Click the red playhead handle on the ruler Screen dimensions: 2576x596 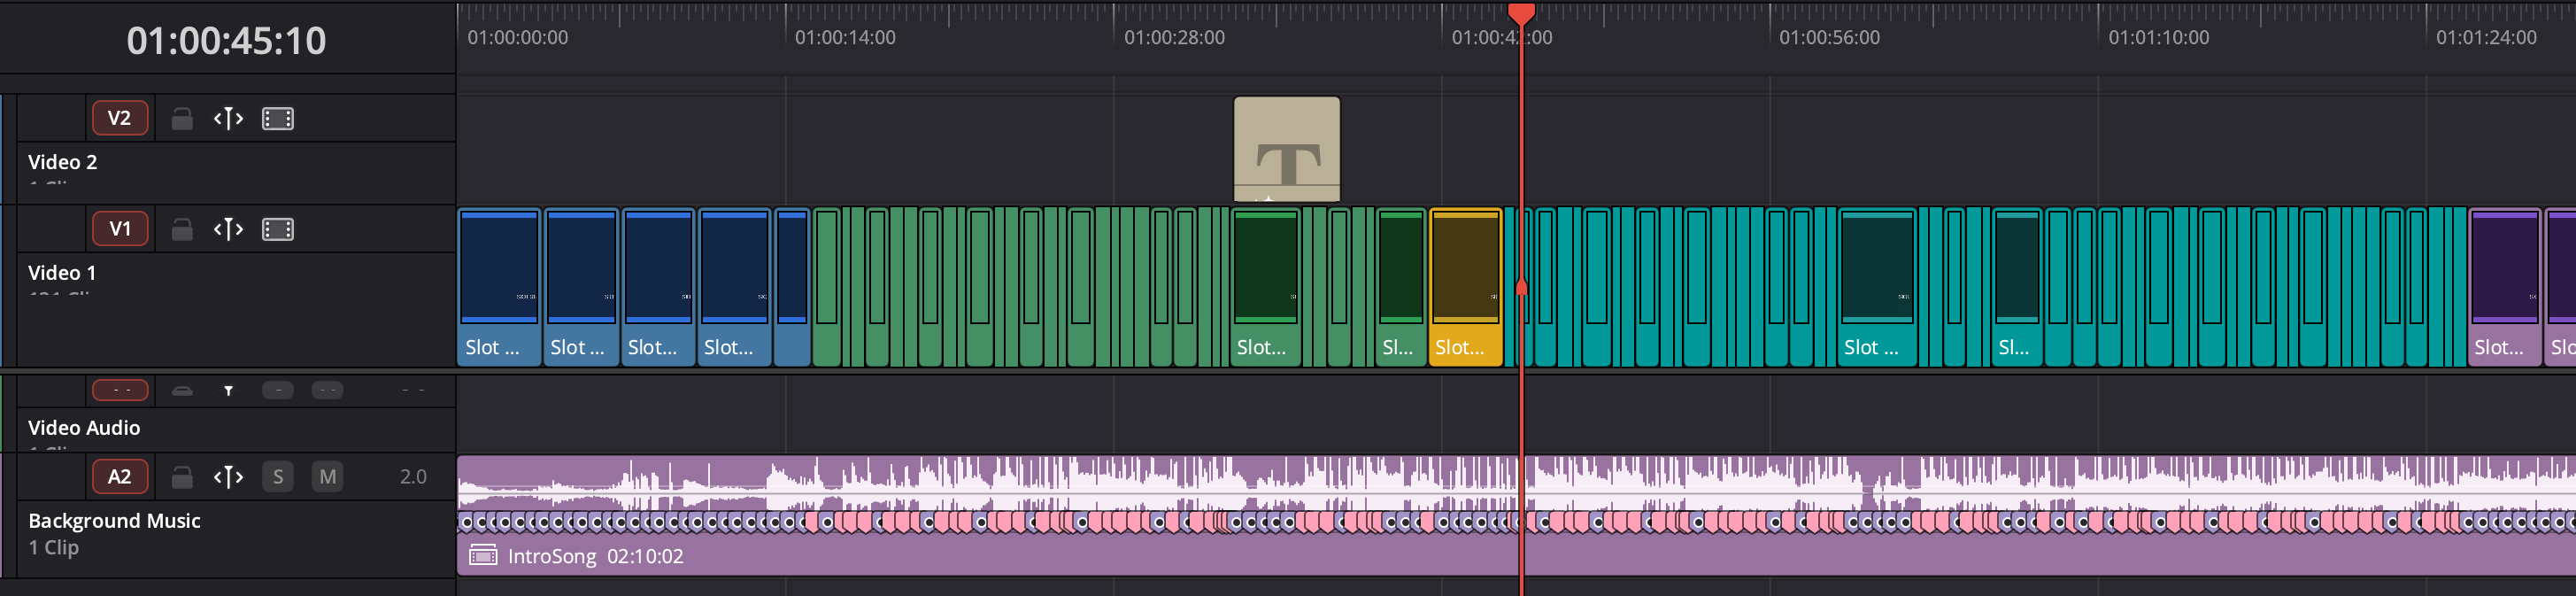coord(1521,13)
